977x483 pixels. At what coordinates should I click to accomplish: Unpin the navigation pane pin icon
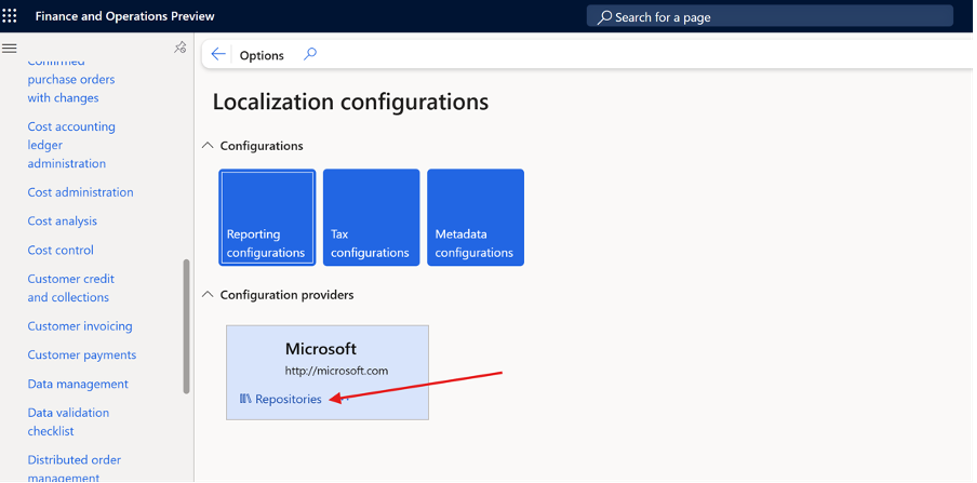(180, 48)
